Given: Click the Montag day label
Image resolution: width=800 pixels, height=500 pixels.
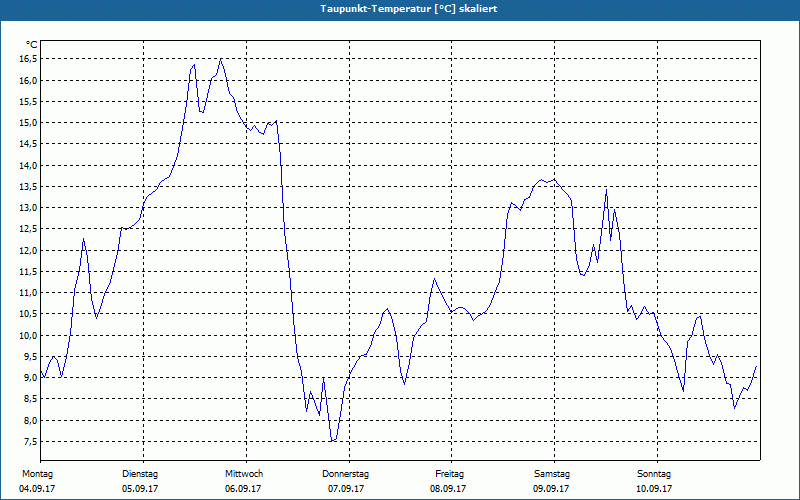Looking at the screenshot, I should click(37, 474).
